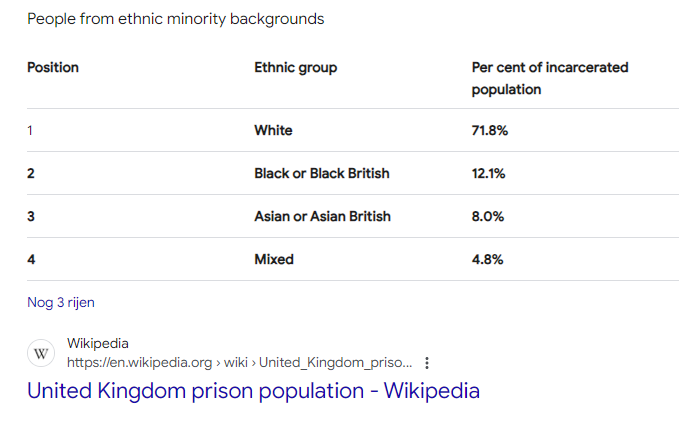Select the "Mixed" ethnic group cell
This screenshot has height=423, width=691.
pos(274,259)
